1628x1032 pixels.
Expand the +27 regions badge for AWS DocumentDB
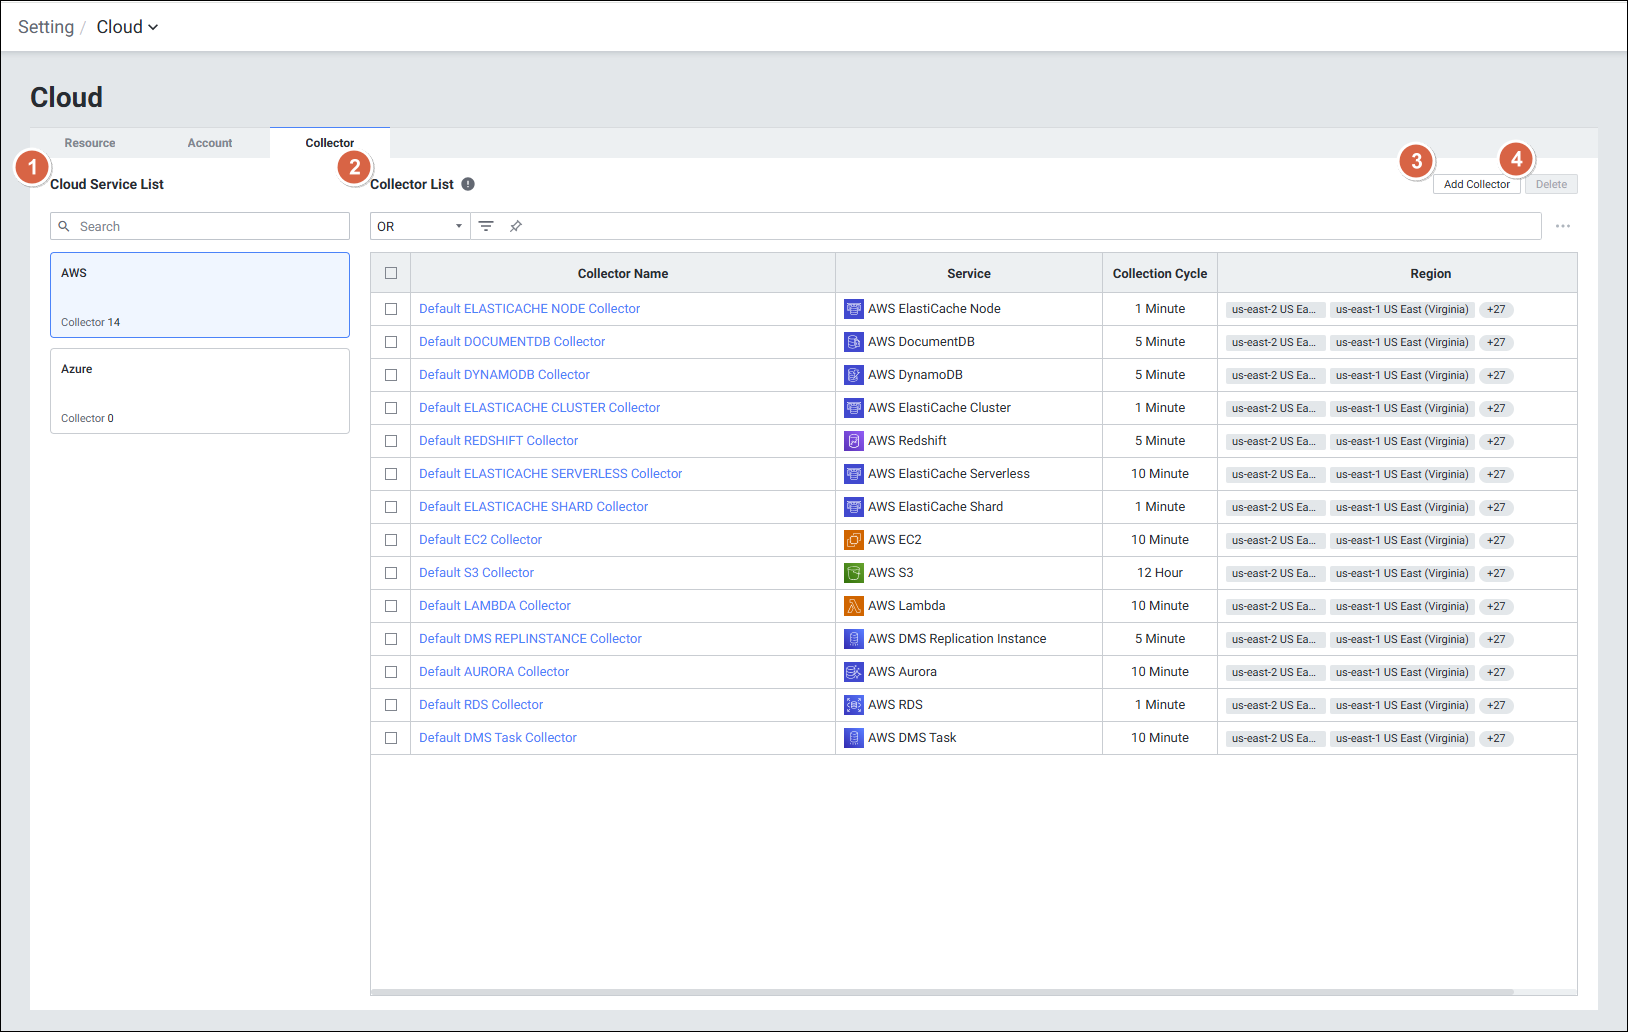click(x=1495, y=342)
